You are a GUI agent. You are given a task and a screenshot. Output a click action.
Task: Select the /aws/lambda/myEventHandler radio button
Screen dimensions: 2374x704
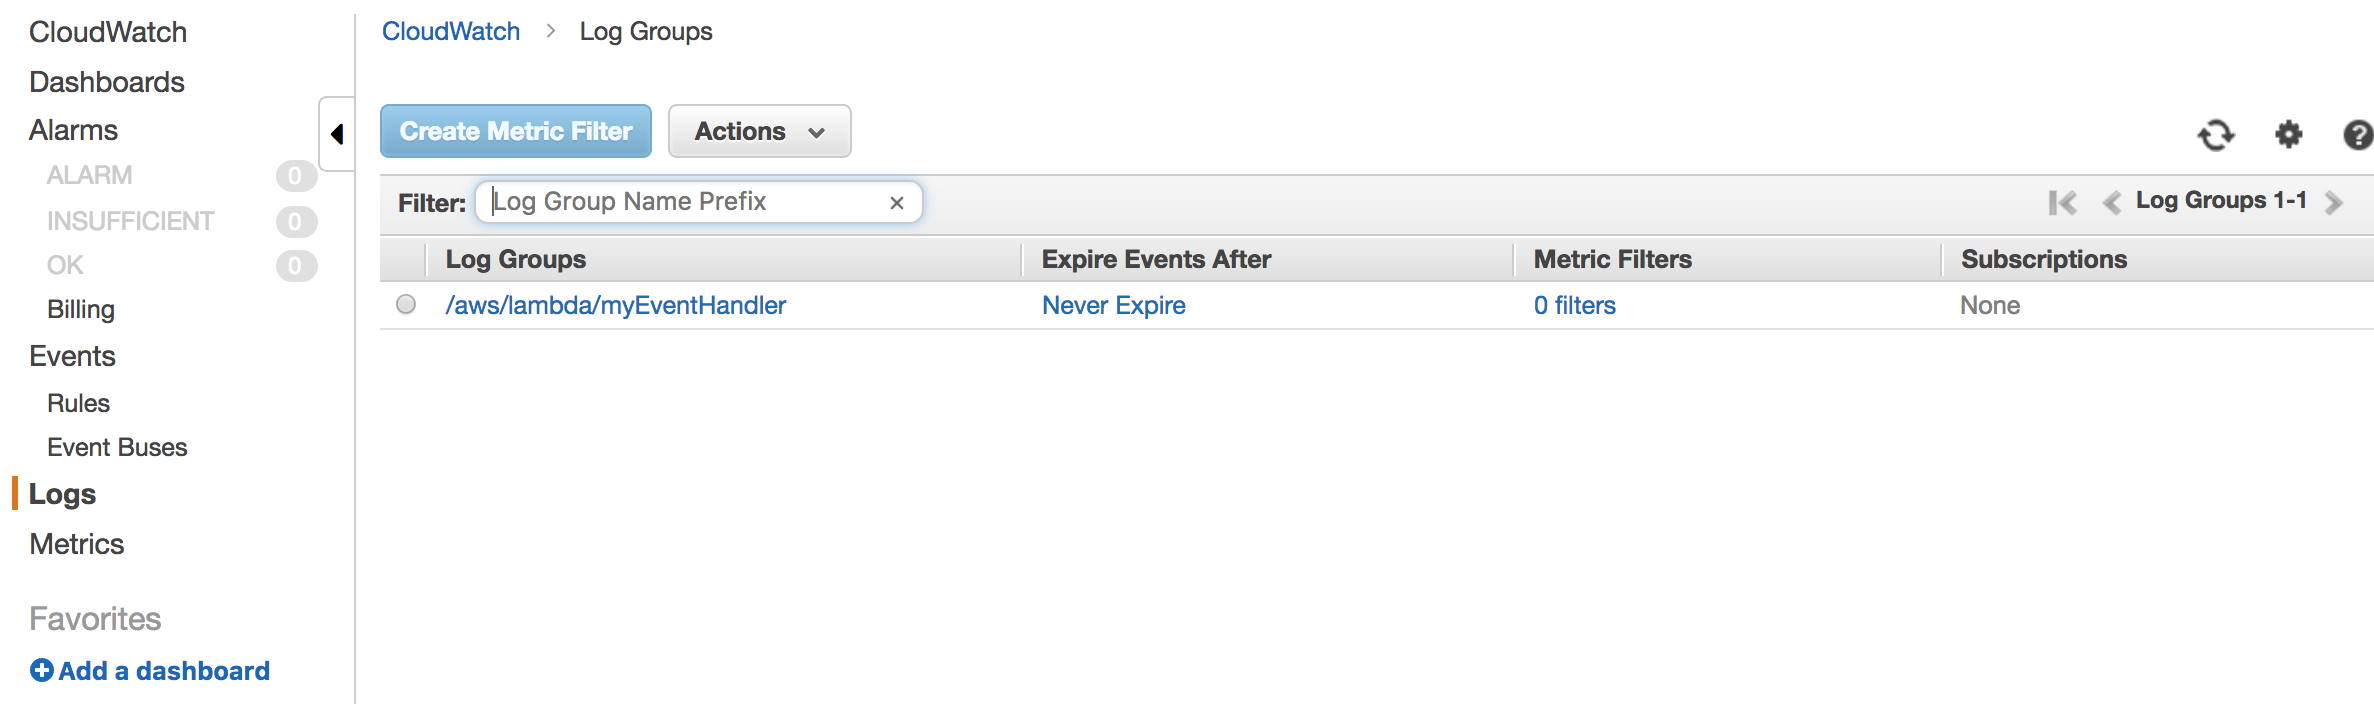coord(405,304)
